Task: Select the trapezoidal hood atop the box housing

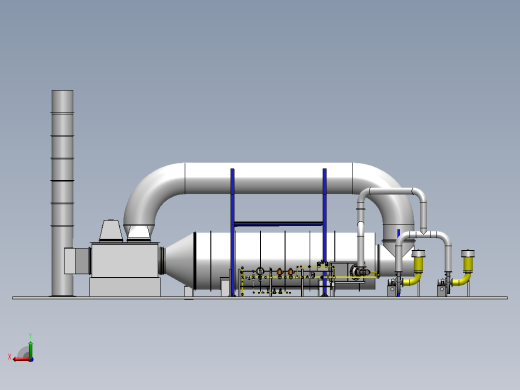Action: pos(111,230)
